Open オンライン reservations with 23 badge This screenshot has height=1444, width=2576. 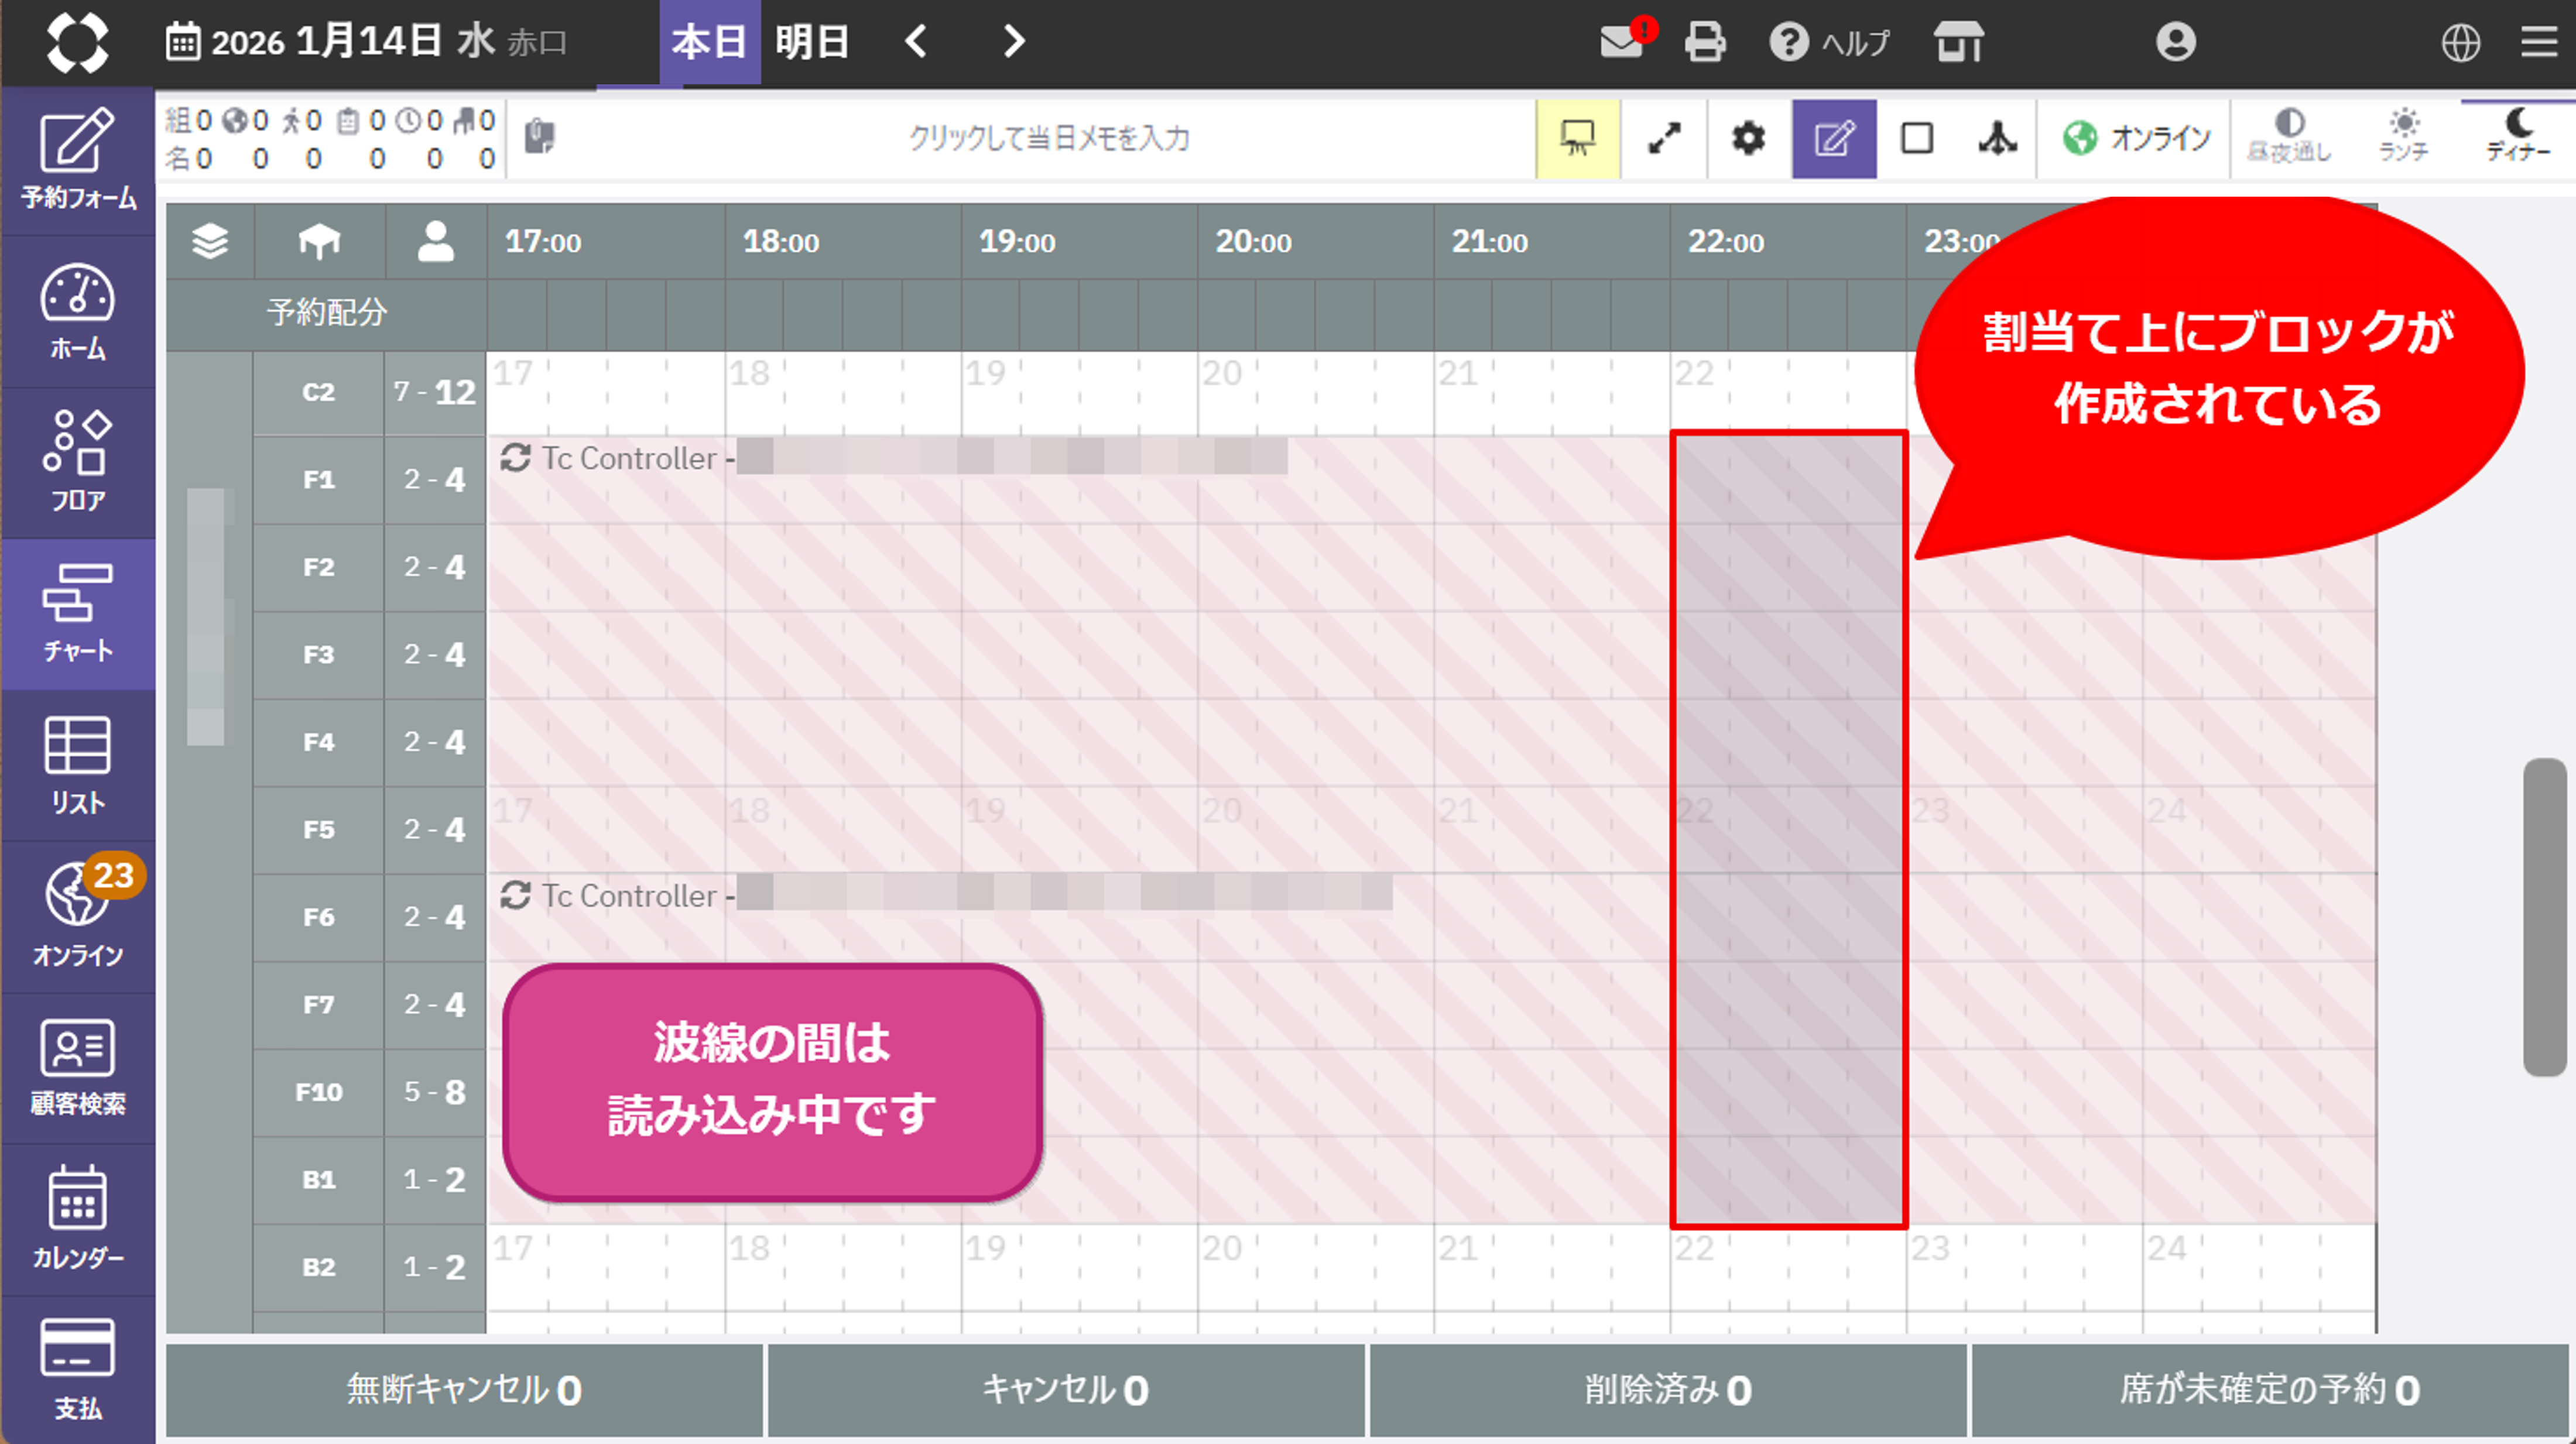[x=78, y=917]
